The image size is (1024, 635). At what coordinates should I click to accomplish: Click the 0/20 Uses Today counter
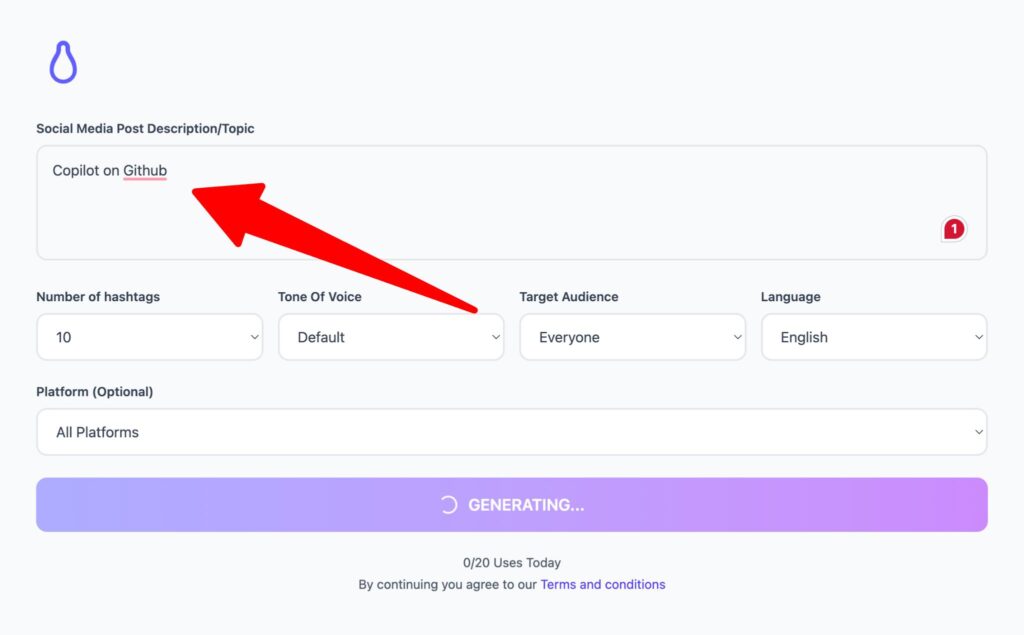tap(512, 563)
